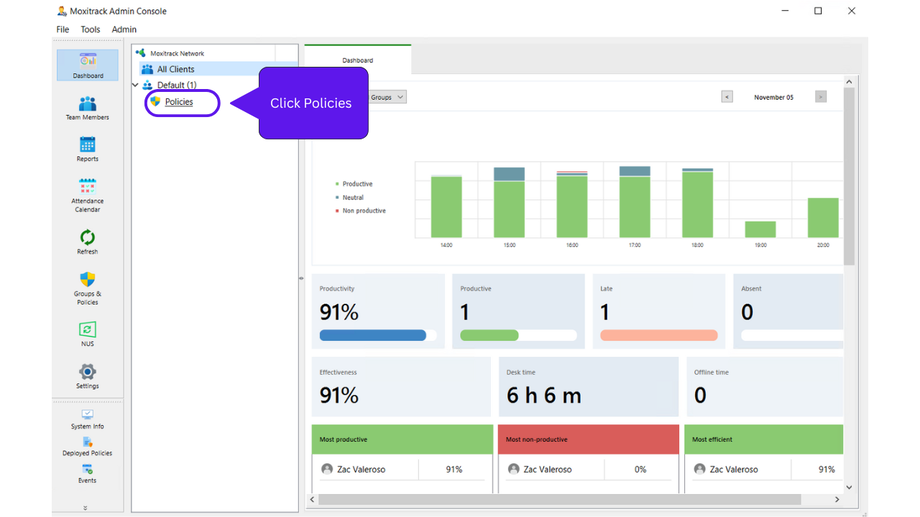Open the Tools menu
Image resolution: width=920 pixels, height=517 pixels.
click(90, 30)
